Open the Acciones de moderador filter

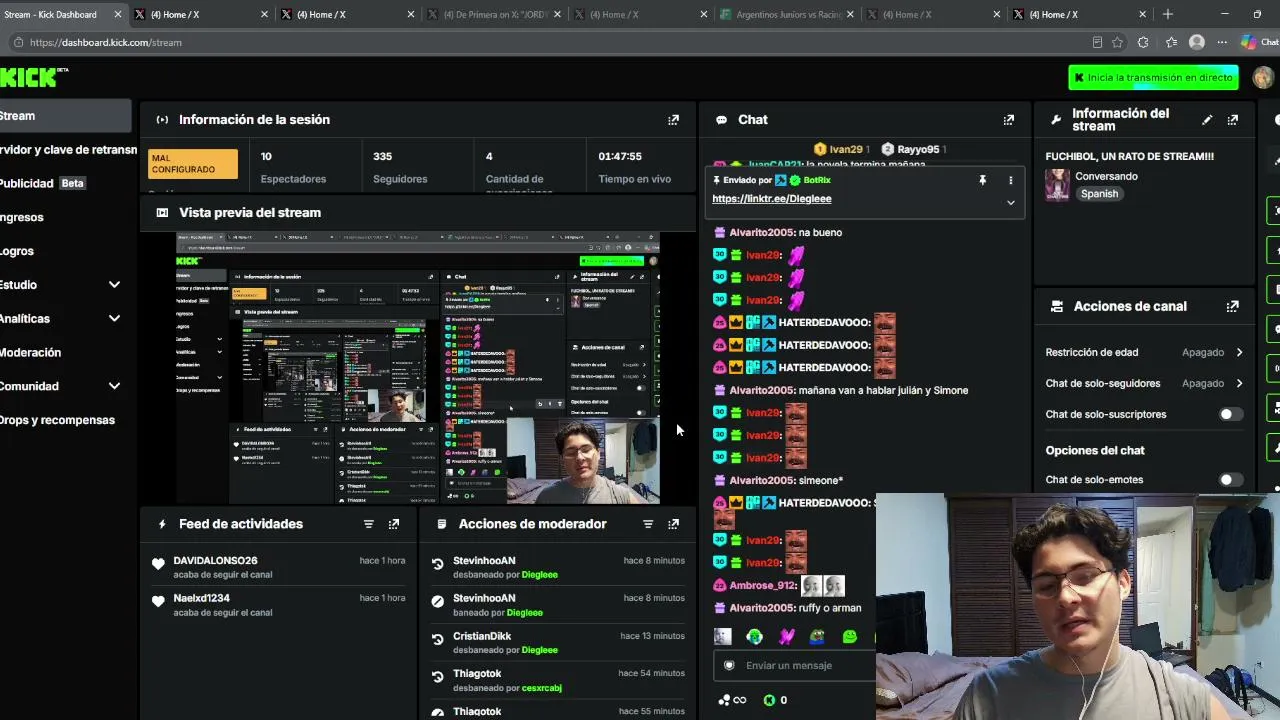pos(647,524)
